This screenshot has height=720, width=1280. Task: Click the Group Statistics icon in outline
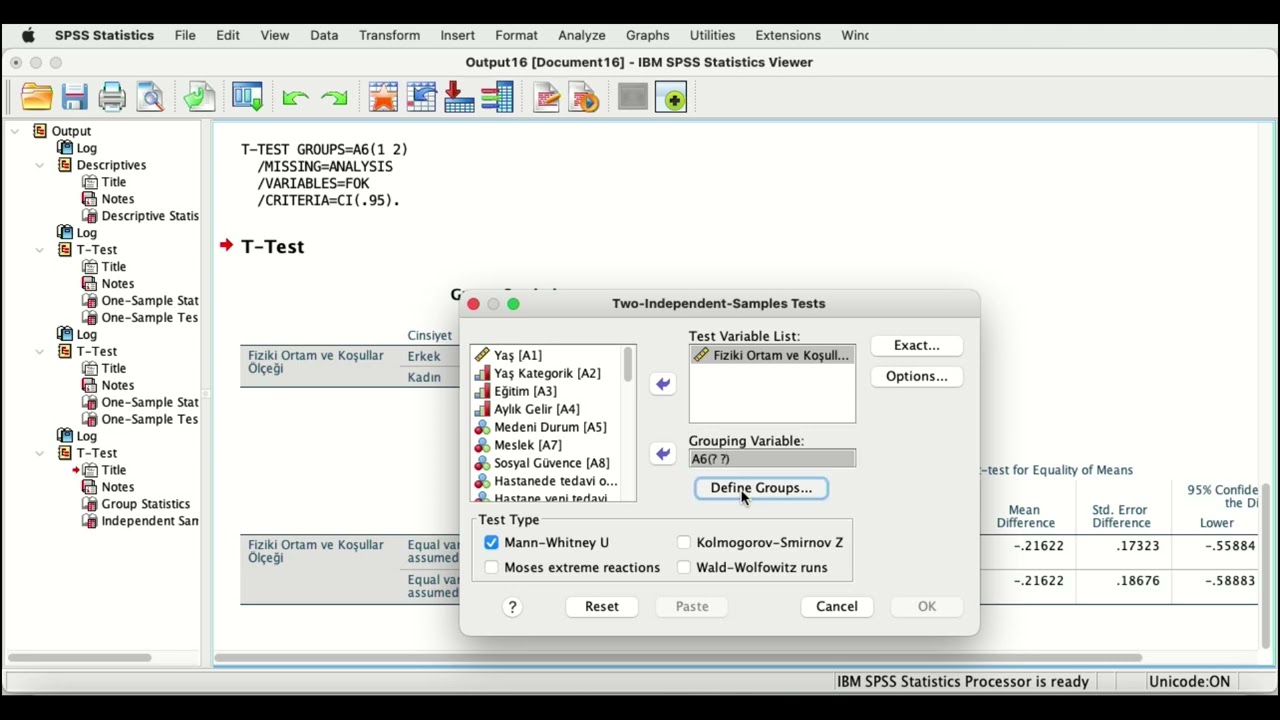pos(89,504)
